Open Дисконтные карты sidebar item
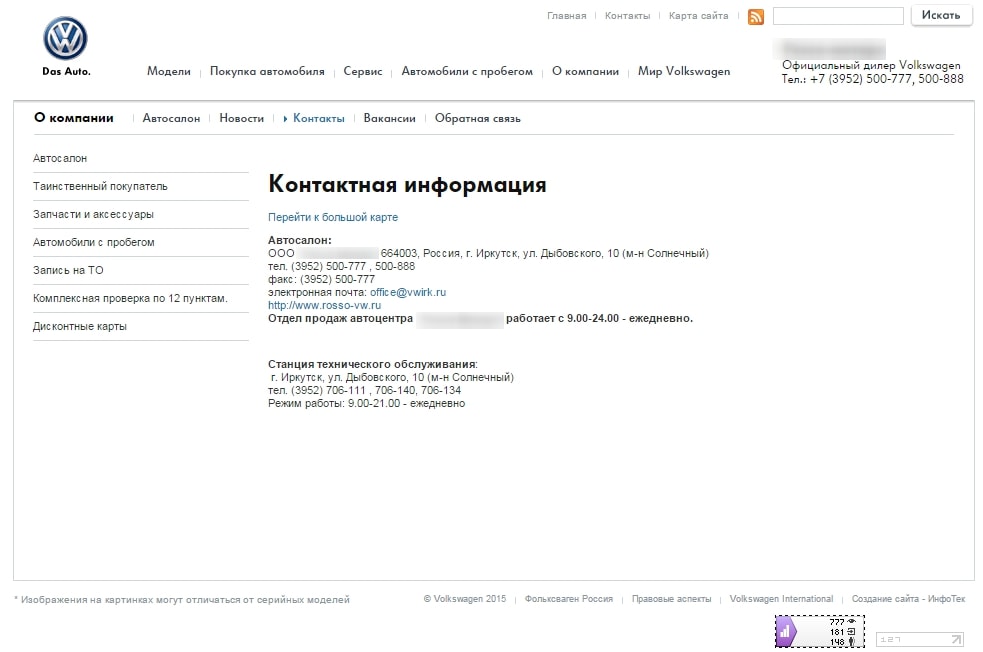 80,327
